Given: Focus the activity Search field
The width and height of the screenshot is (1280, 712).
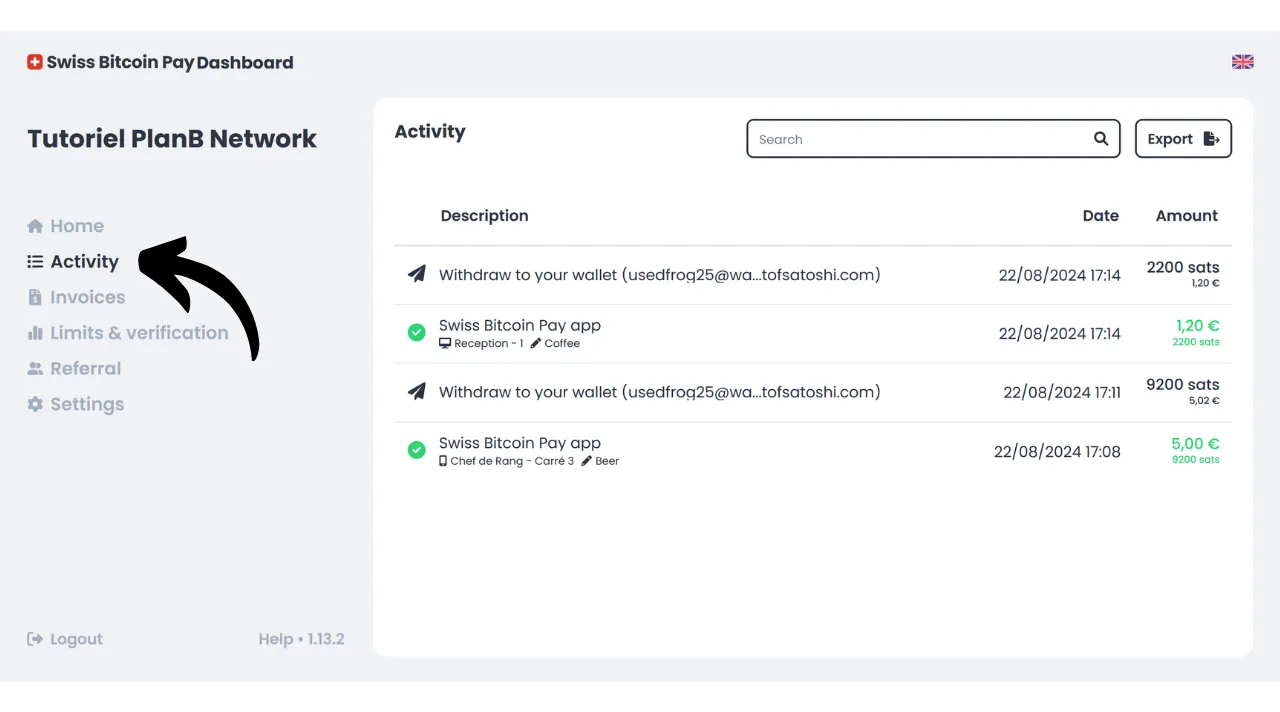Looking at the screenshot, I should [920, 139].
